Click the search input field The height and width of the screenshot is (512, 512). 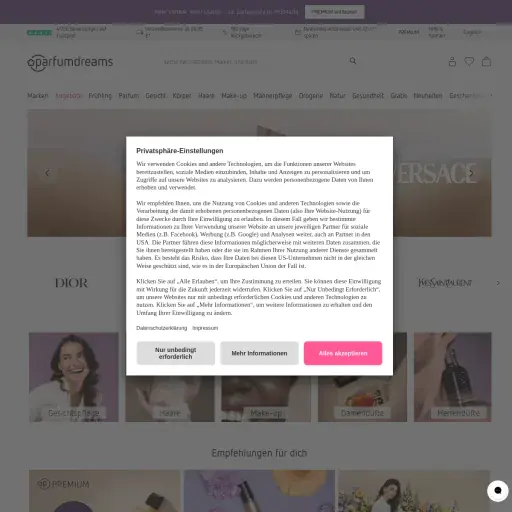click(x=253, y=62)
